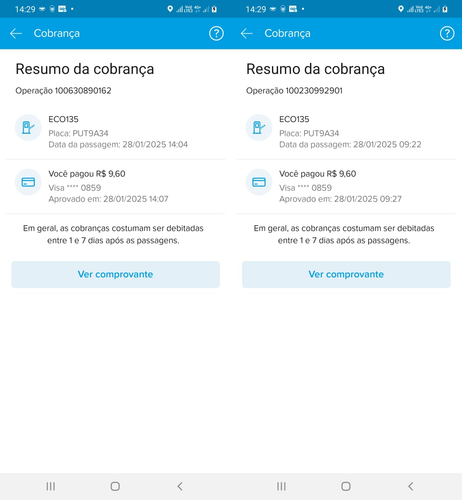This screenshot has width=462, height=500.
Task: Tap back arrow on left Cobrança screen
Action: [16, 33]
